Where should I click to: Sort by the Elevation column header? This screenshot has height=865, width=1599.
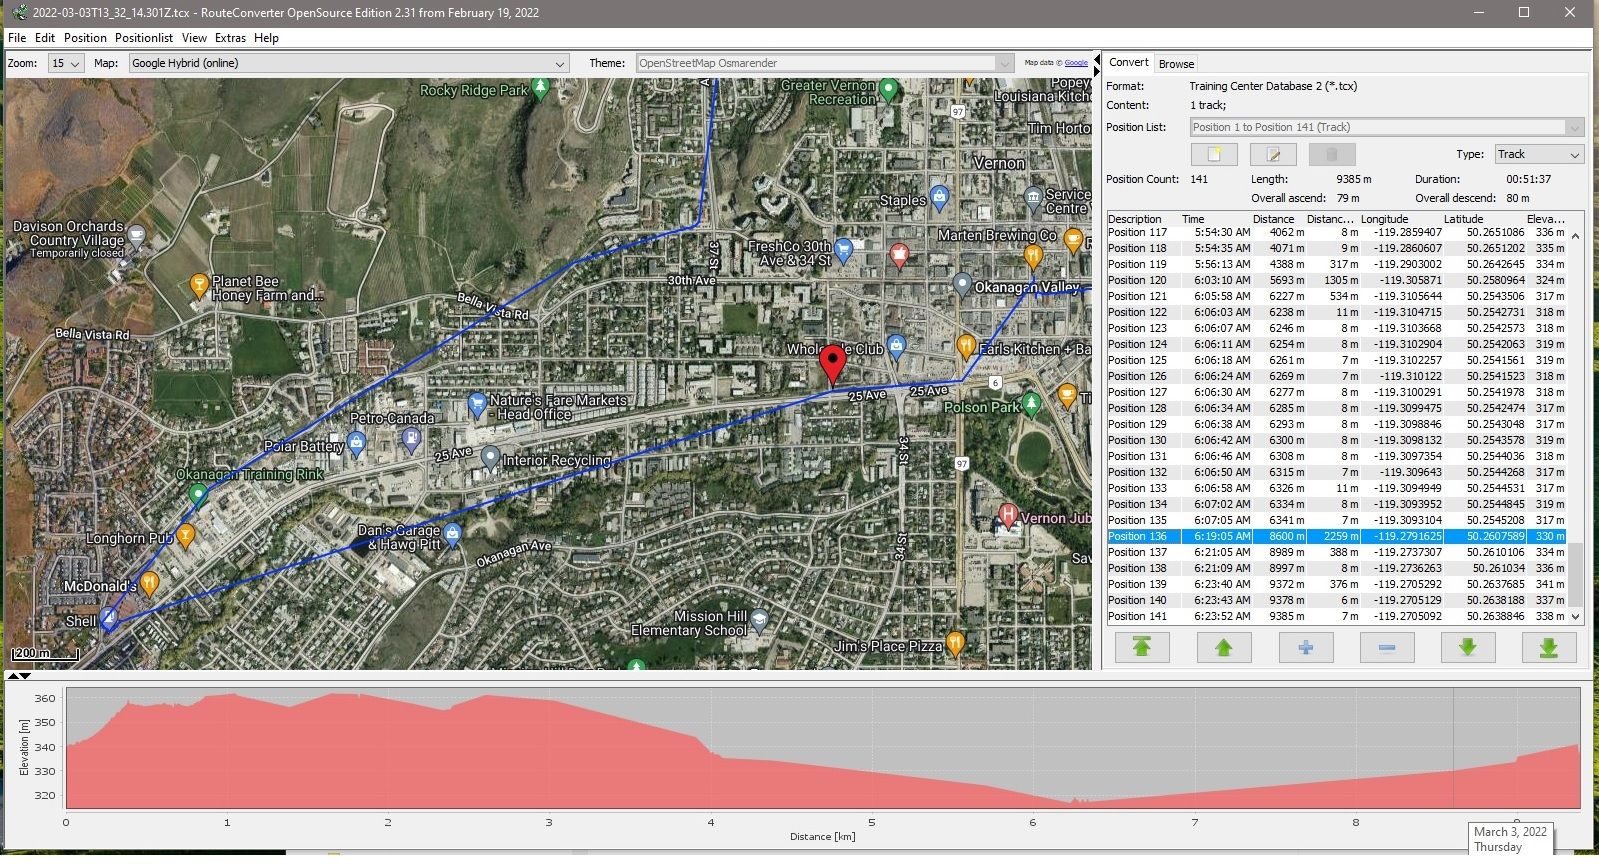(x=1546, y=219)
